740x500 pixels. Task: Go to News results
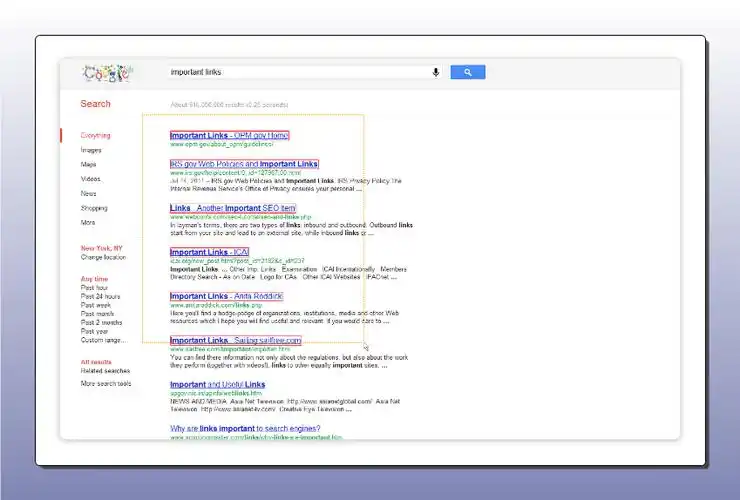pos(89,193)
